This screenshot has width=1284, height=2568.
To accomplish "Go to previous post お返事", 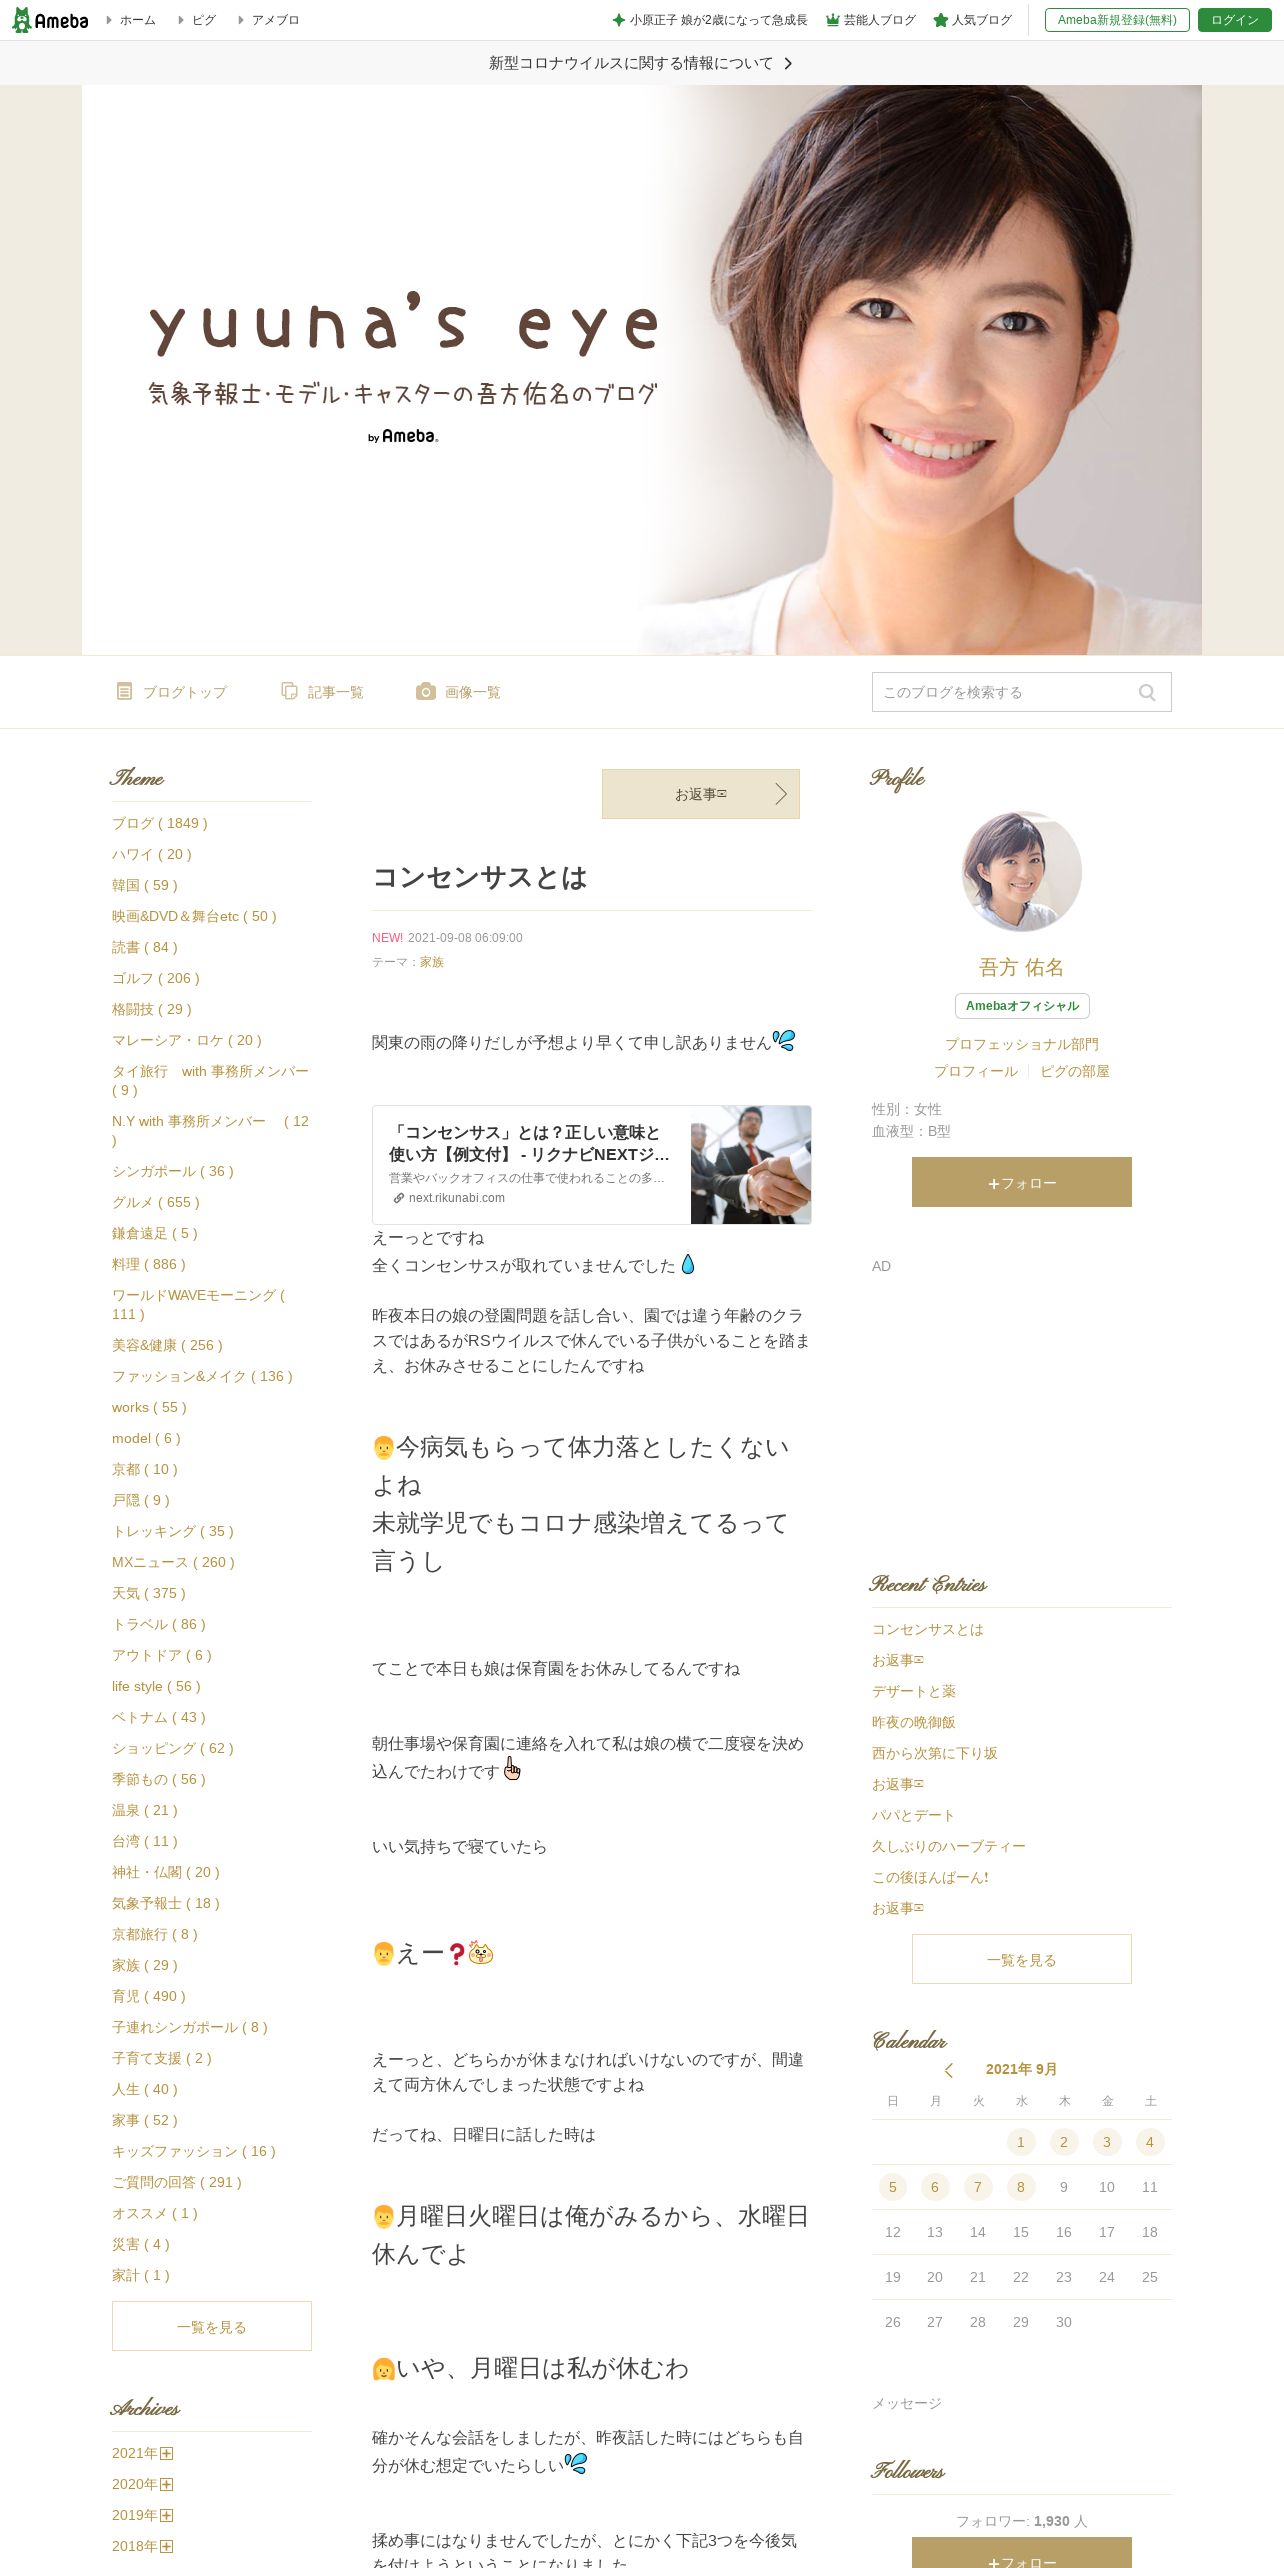I will coord(700,794).
